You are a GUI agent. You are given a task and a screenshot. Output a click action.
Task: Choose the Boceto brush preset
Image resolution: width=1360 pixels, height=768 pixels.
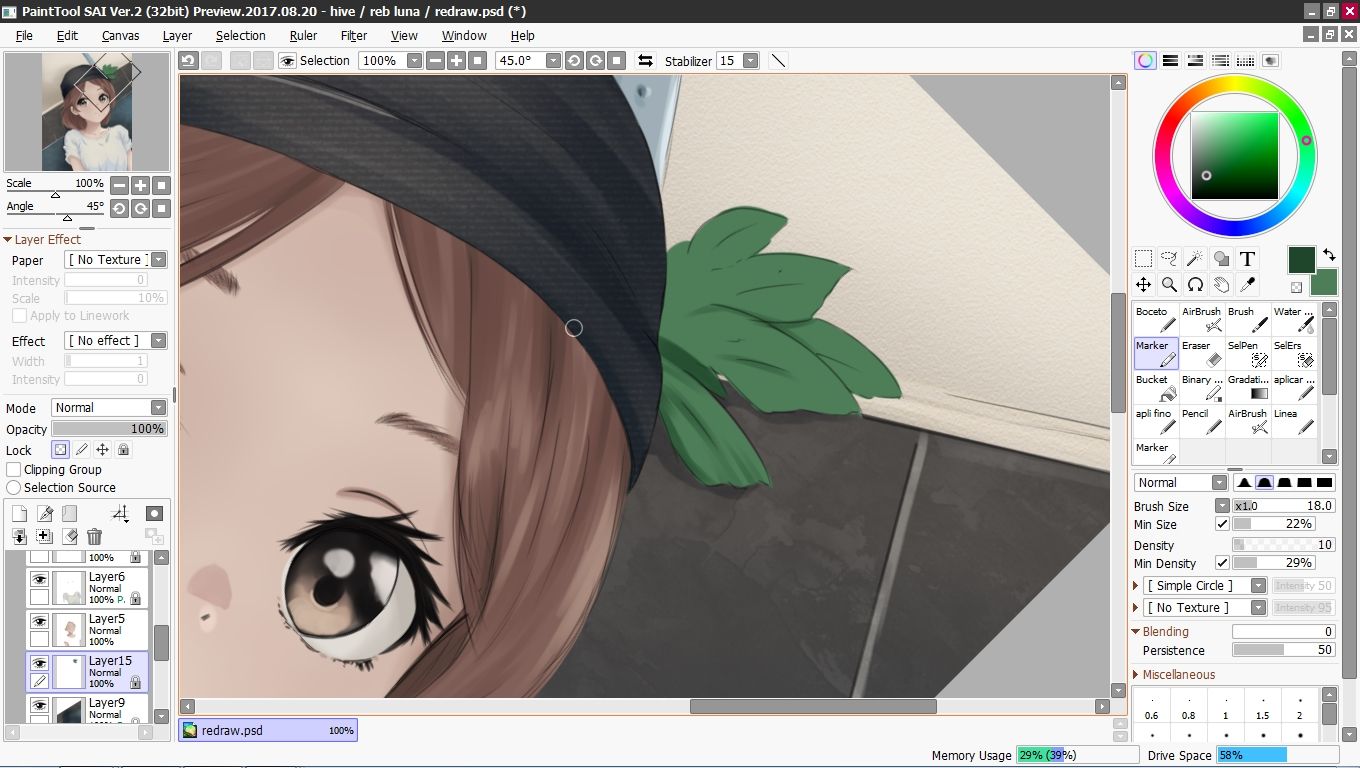[x=1156, y=319]
